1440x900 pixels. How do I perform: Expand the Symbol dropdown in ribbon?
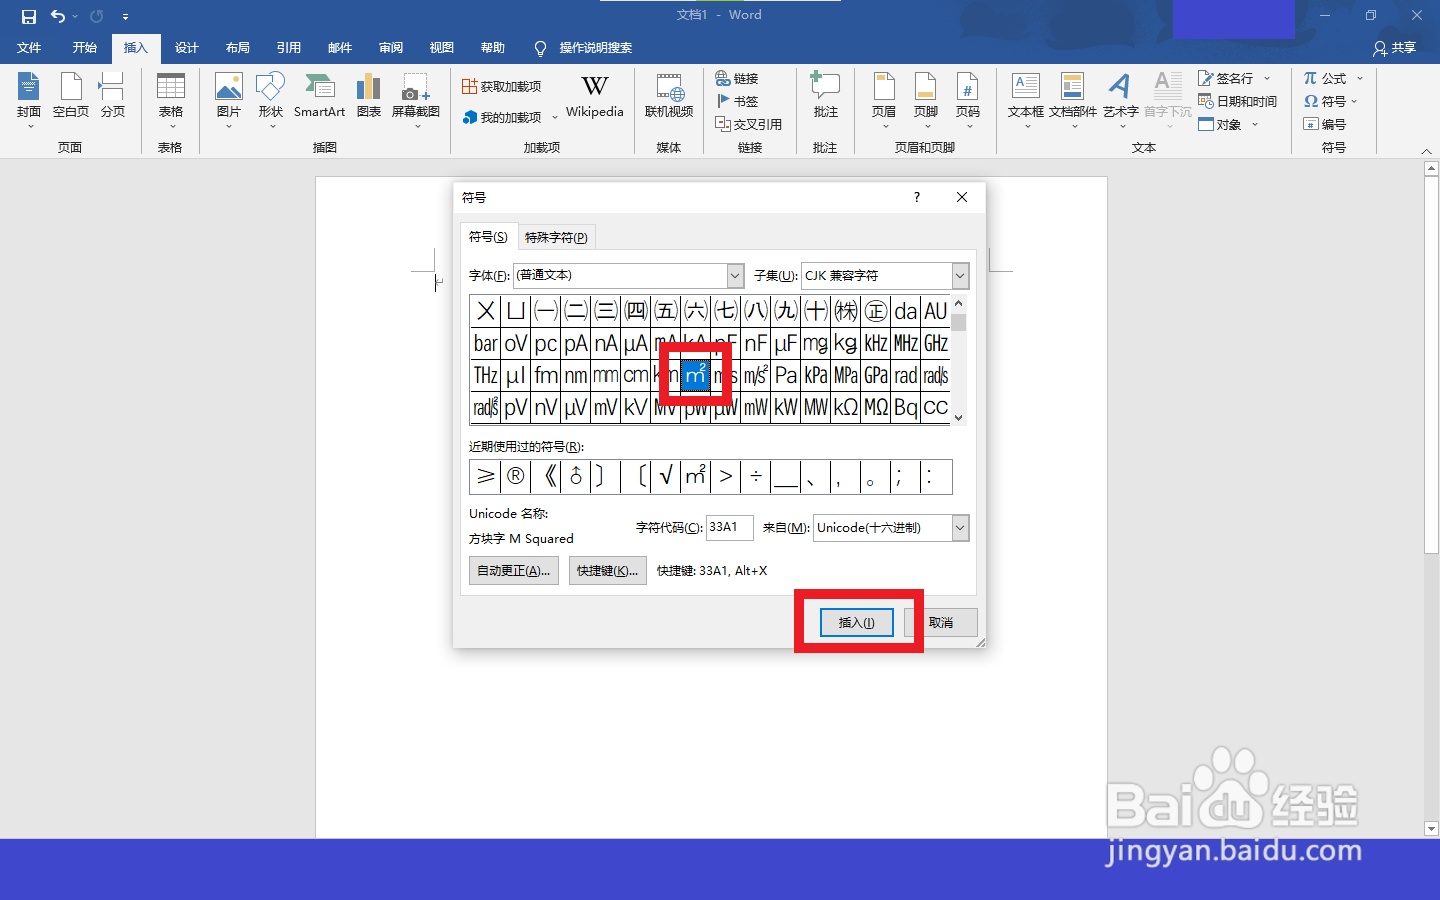pyautogui.click(x=1354, y=101)
